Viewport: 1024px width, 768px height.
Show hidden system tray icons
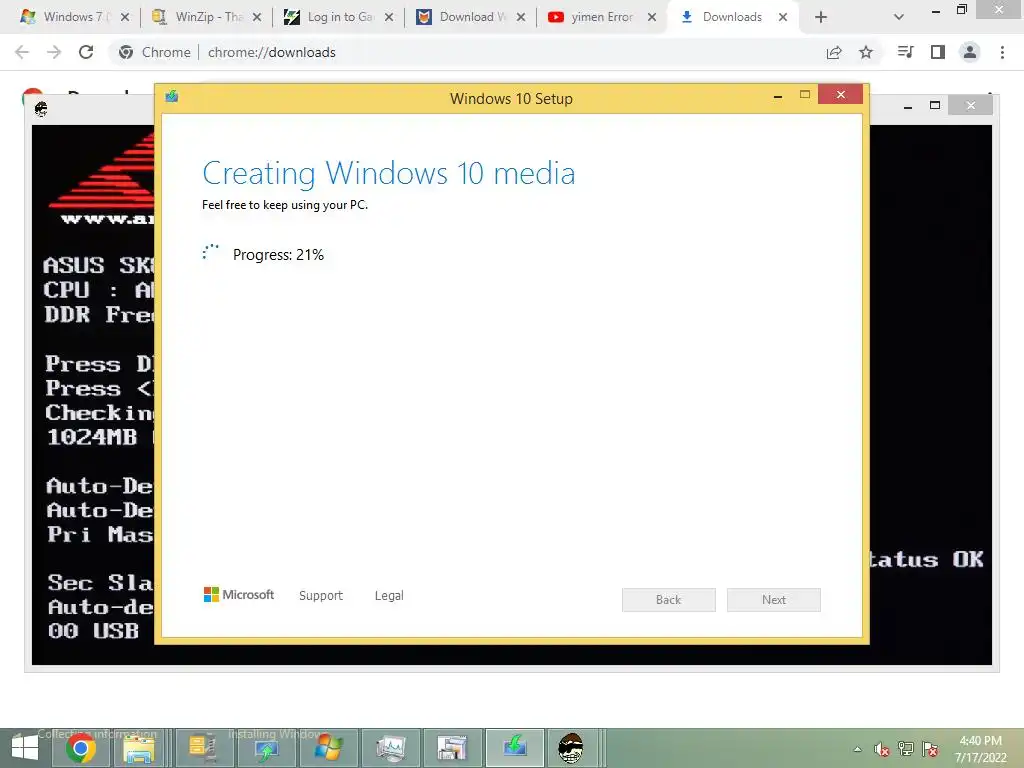coord(857,749)
